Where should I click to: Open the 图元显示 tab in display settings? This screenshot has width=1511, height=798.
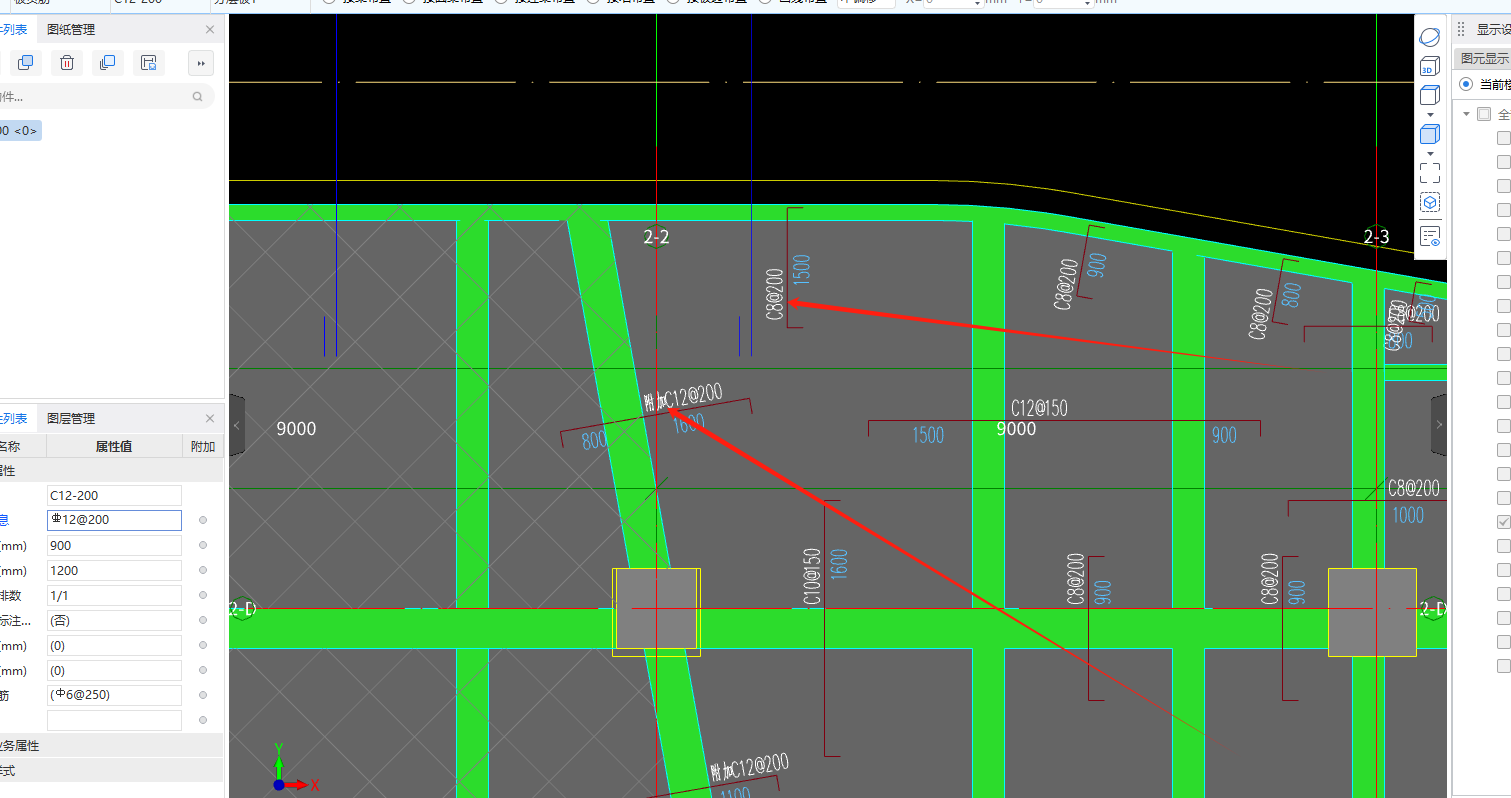click(x=1484, y=58)
